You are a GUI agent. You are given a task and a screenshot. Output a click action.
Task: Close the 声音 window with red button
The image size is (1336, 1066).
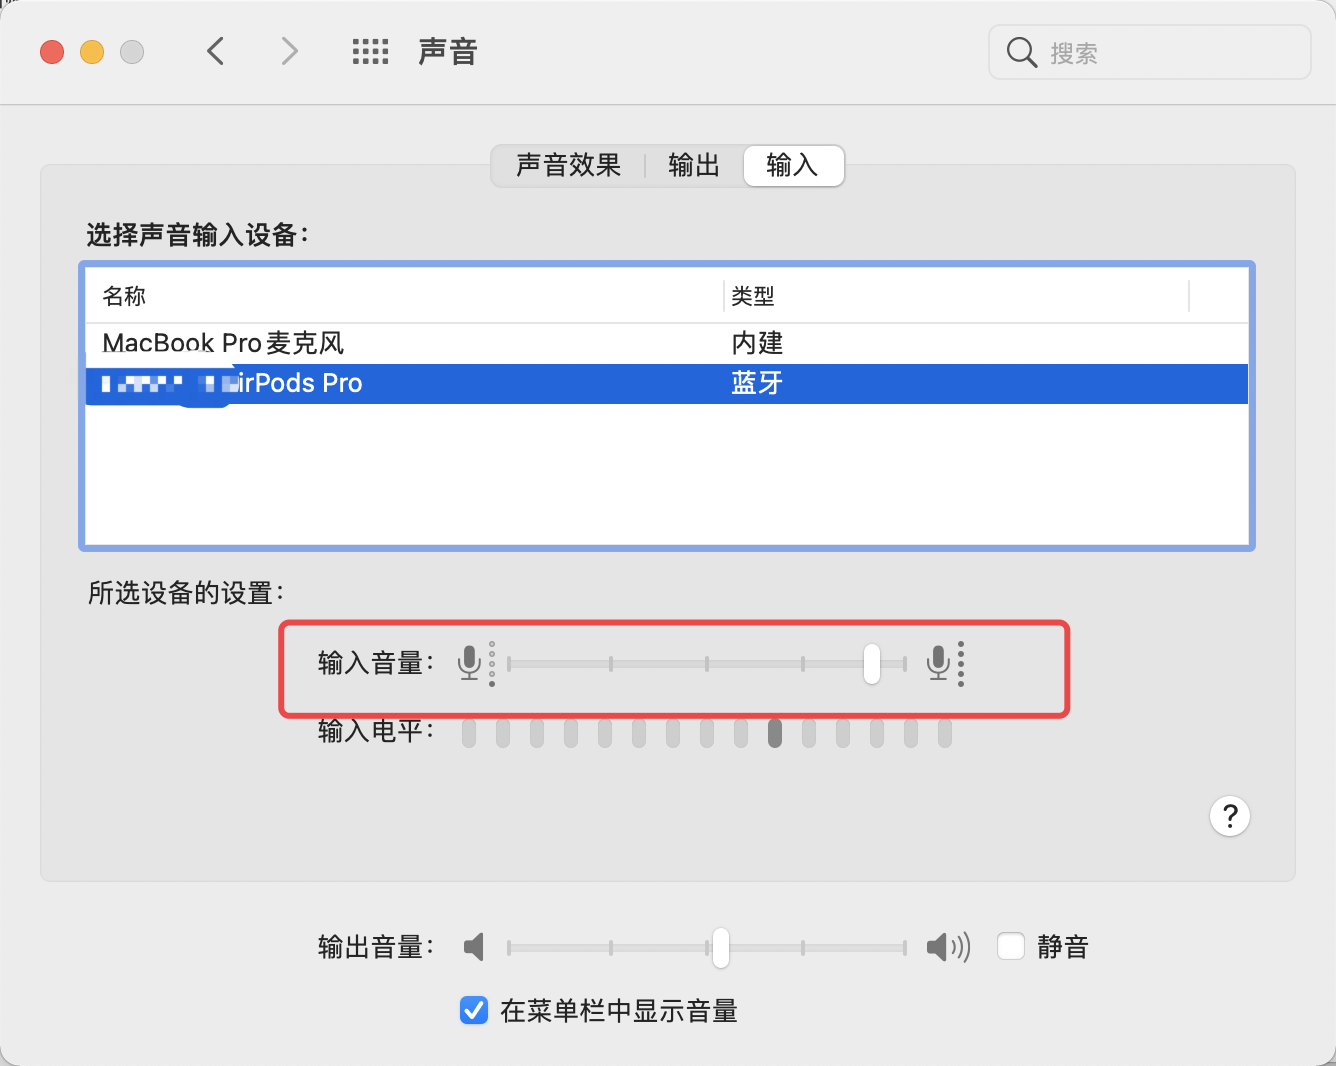(x=52, y=52)
